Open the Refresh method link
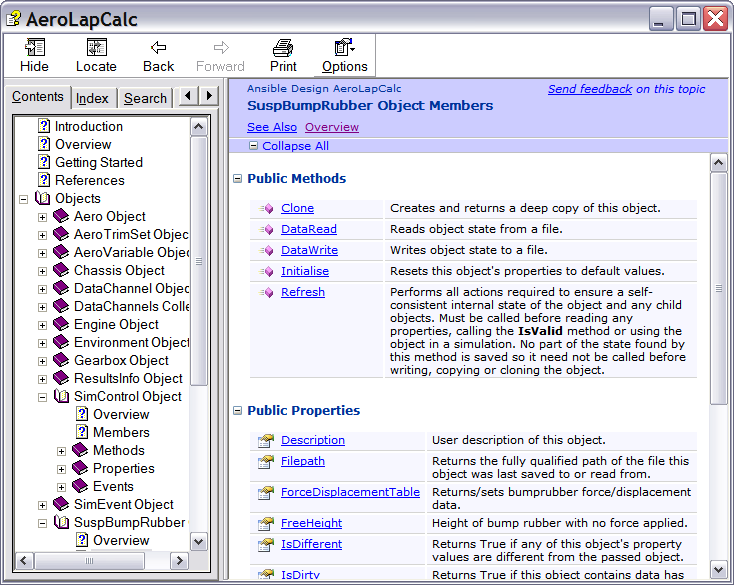 (x=303, y=292)
